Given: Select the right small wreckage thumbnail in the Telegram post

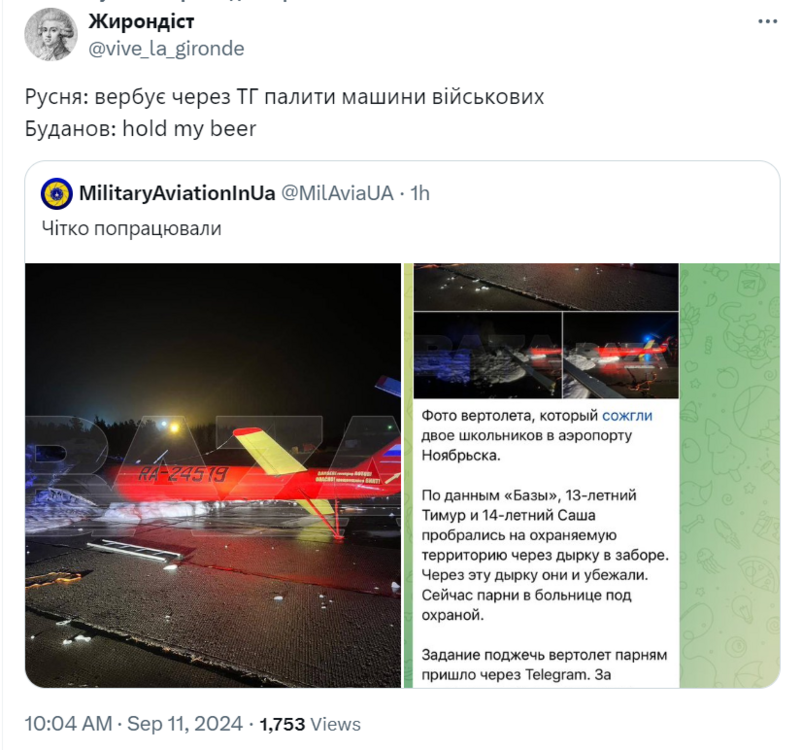Looking at the screenshot, I should (x=620, y=354).
